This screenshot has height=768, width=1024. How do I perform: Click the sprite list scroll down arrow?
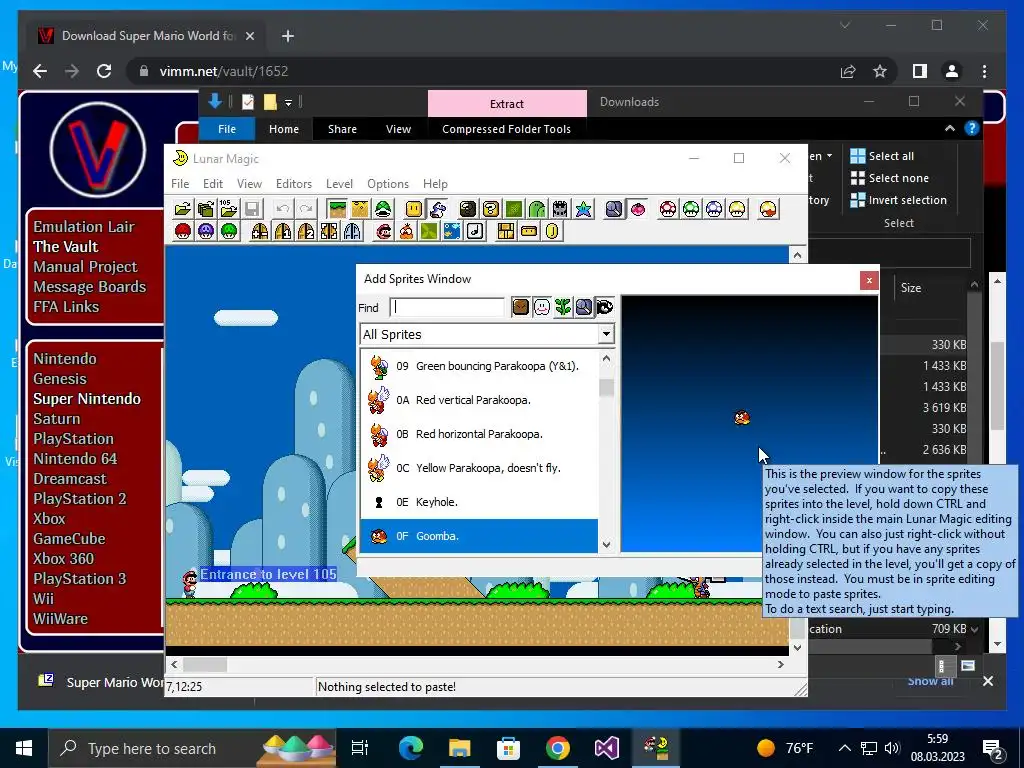pyautogui.click(x=607, y=545)
